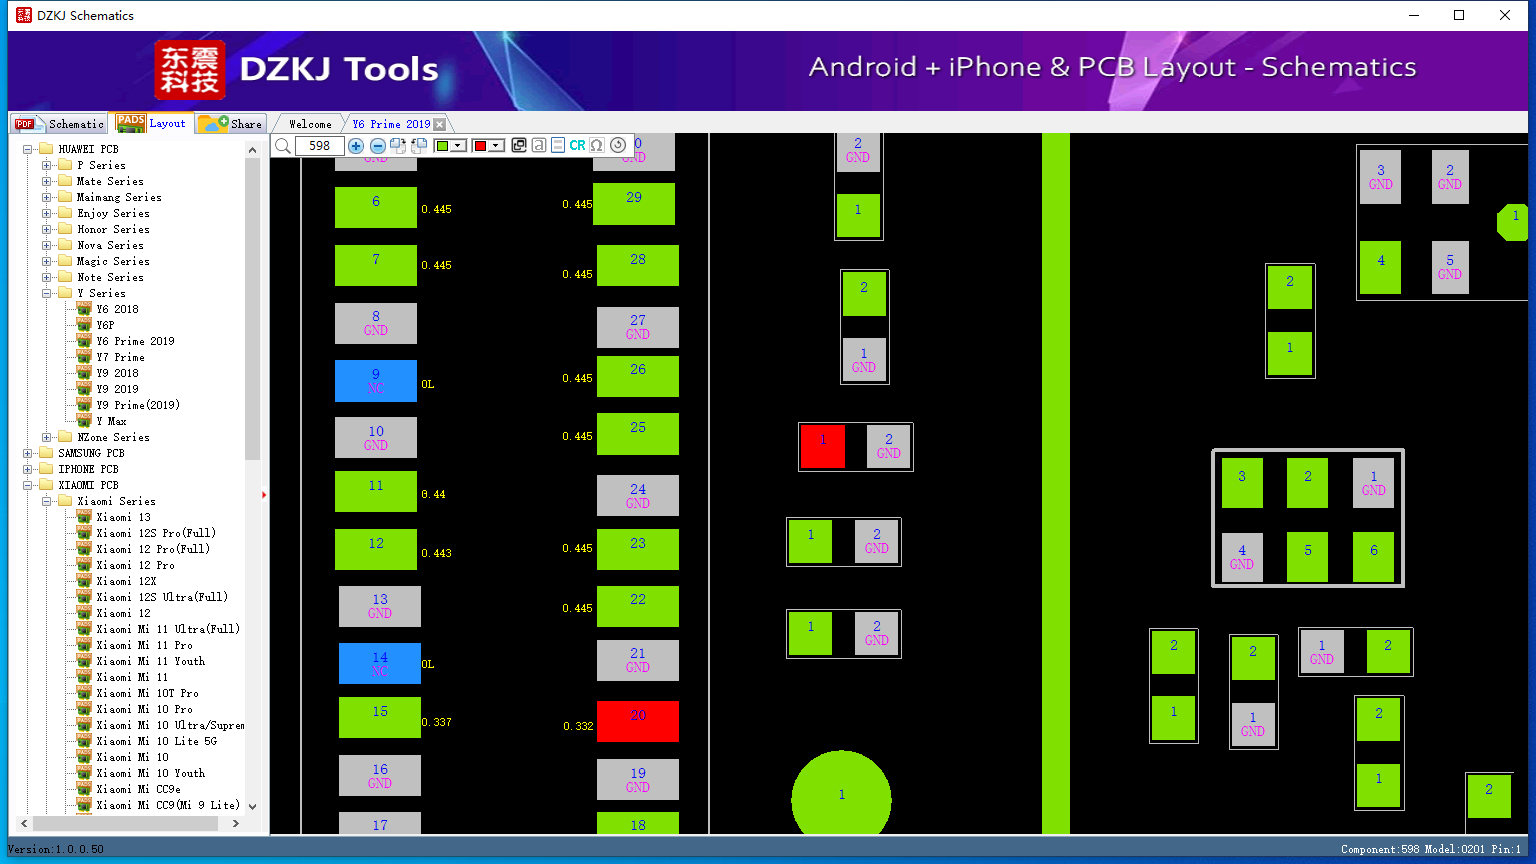Click the circular reset arrow icon
The image size is (1536, 864).
[x=618, y=145]
